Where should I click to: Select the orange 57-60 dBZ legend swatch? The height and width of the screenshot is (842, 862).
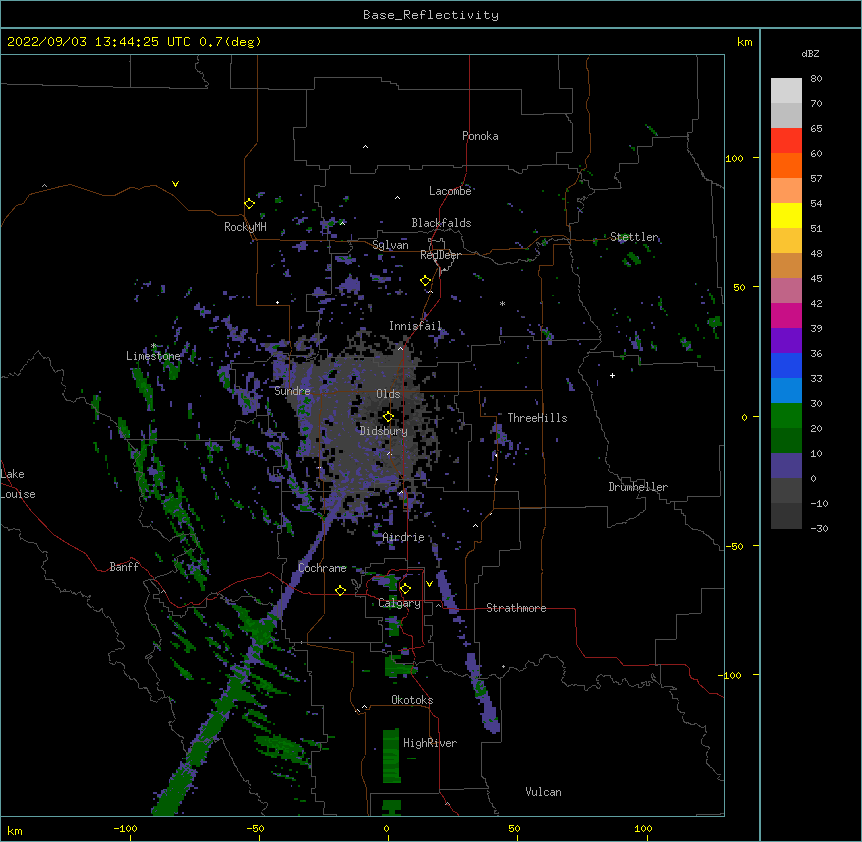coord(786,165)
